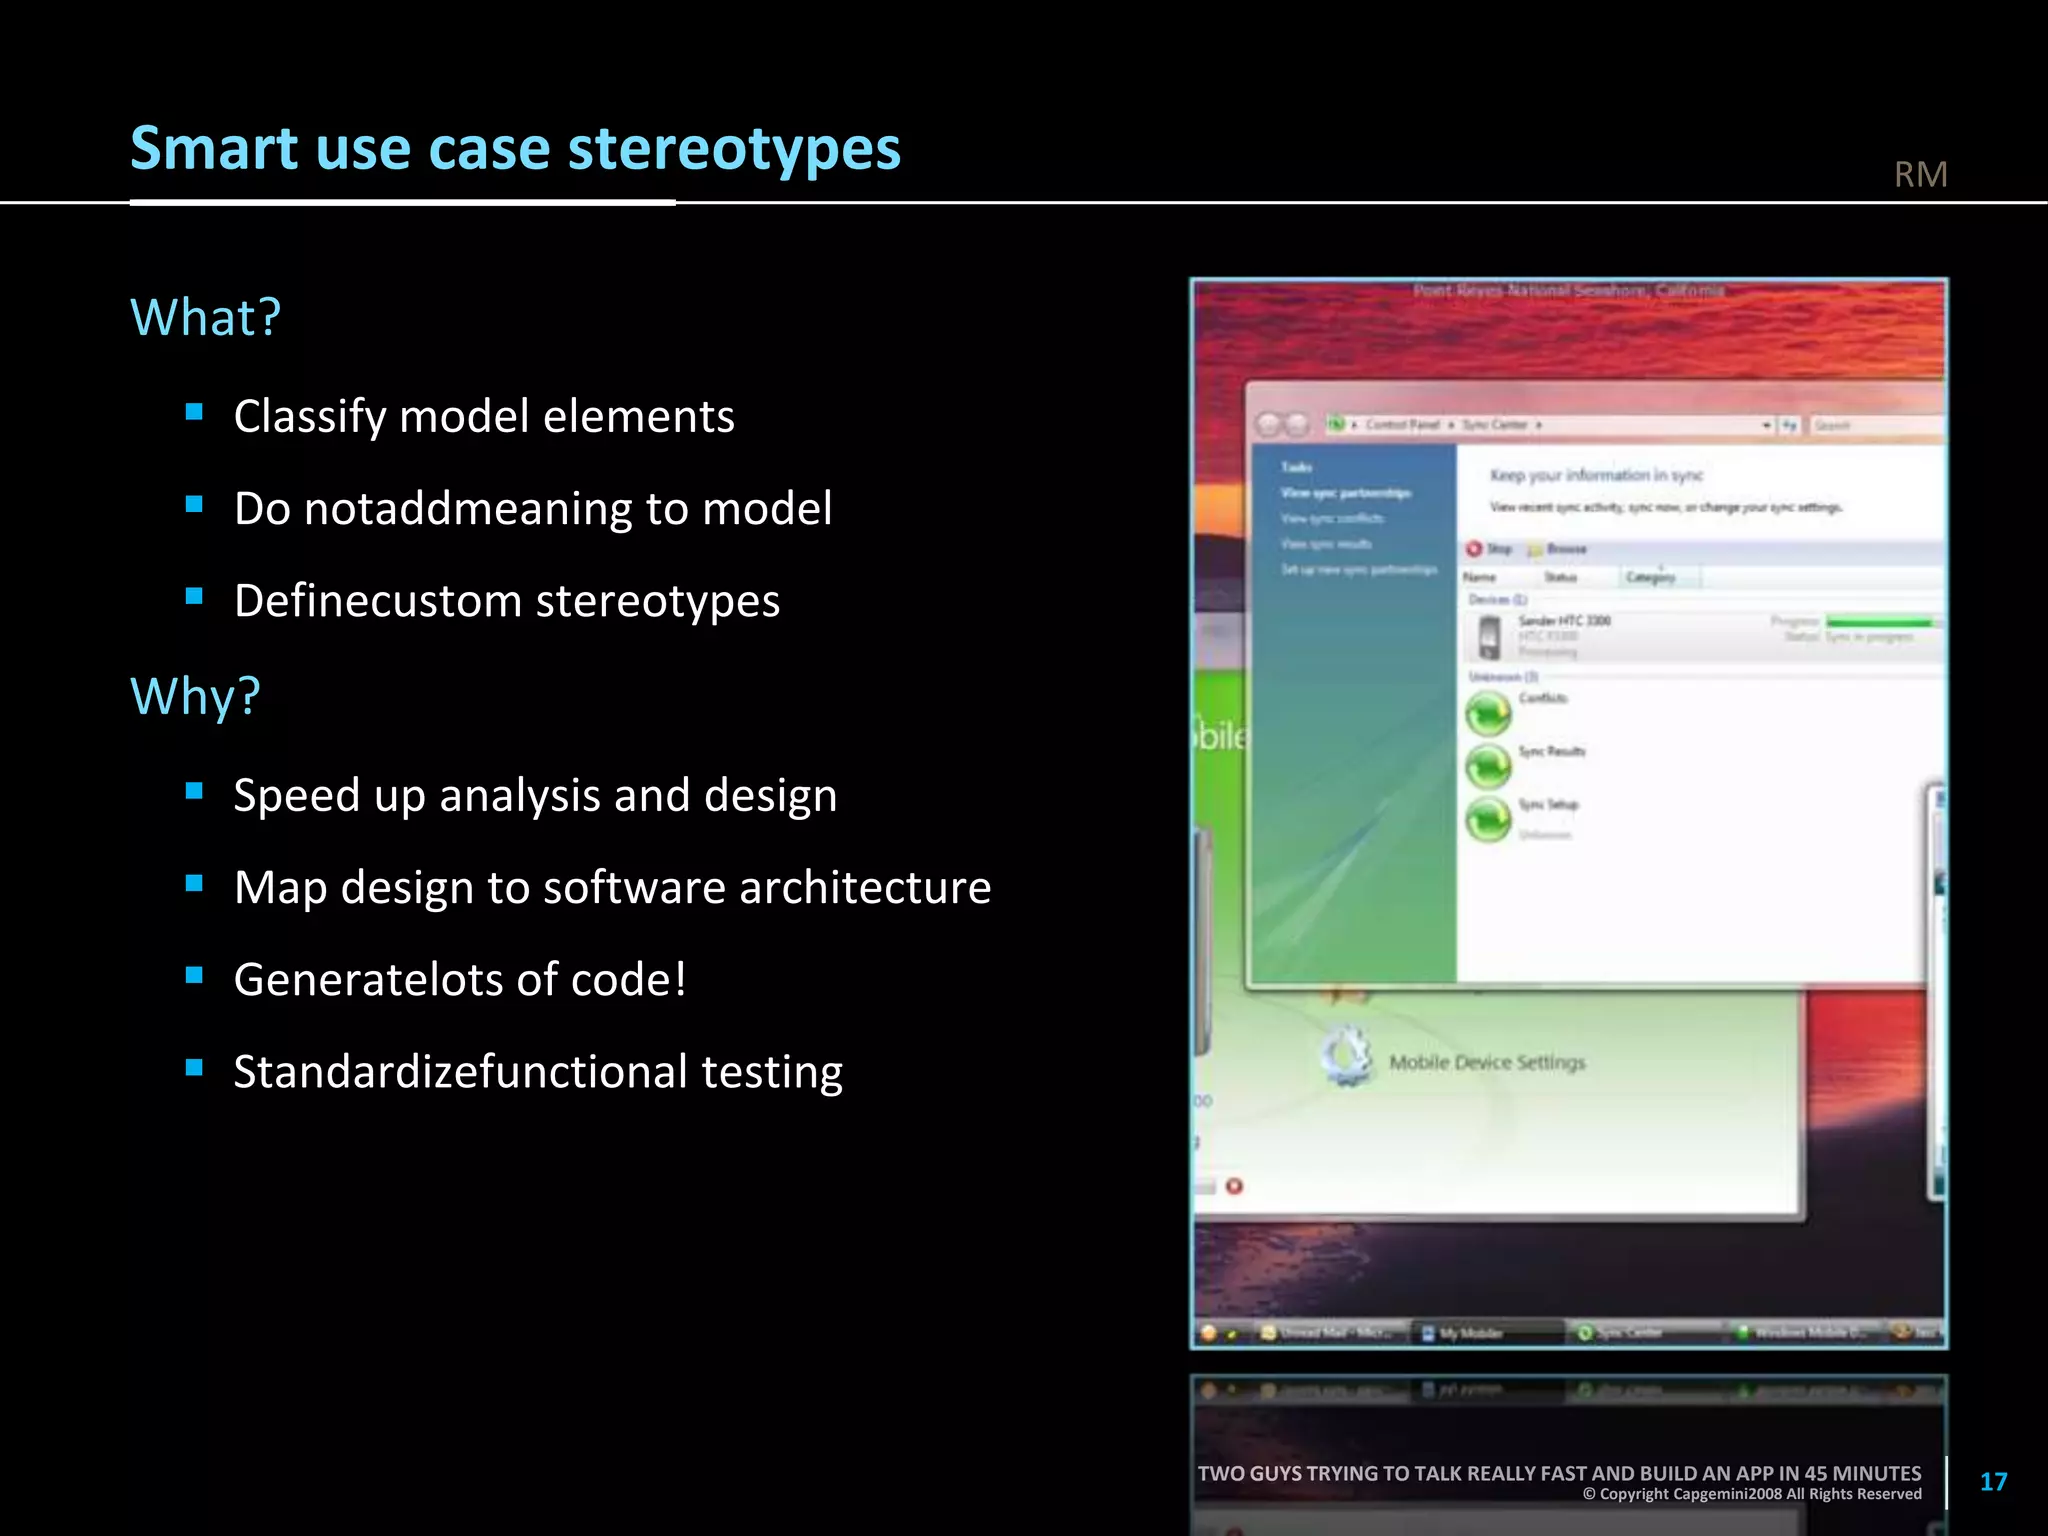This screenshot has height=1536, width=2048.
Task: Expand Control Panel breadcrumb arrow
Action: (x=1451, y=425)
